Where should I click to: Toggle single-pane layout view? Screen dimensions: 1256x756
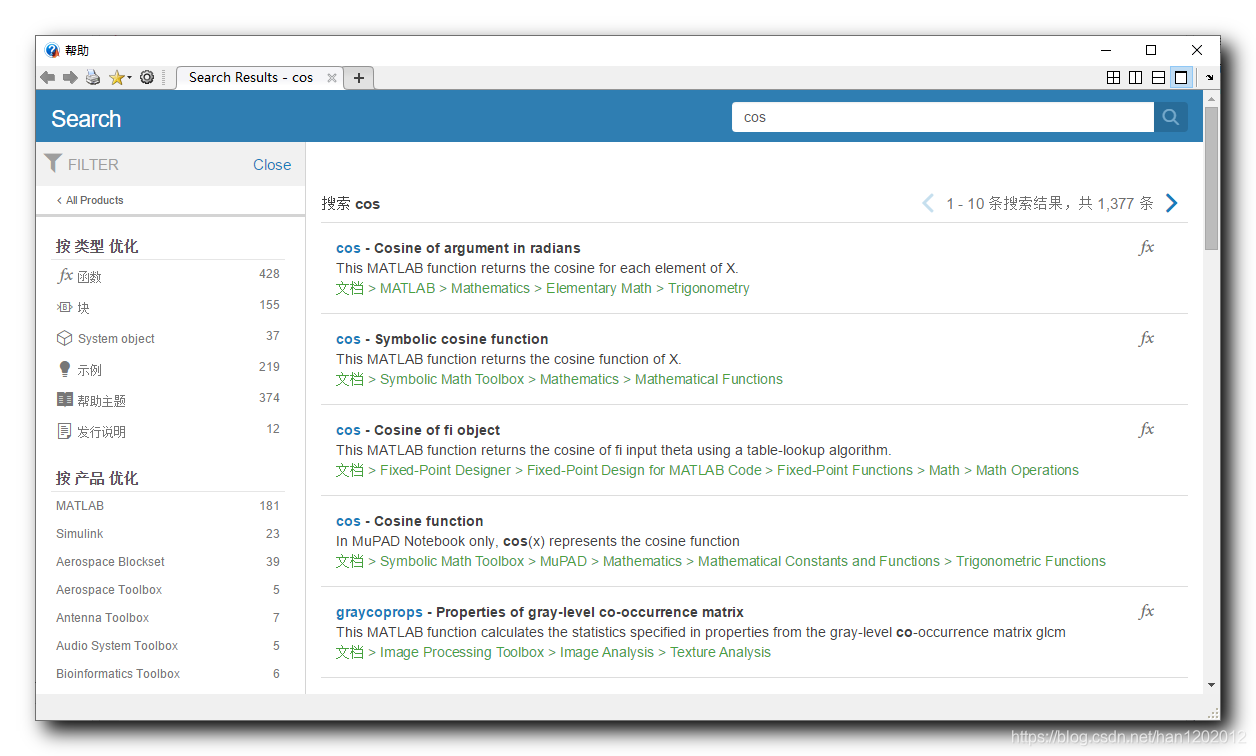tap(1181, 78)
